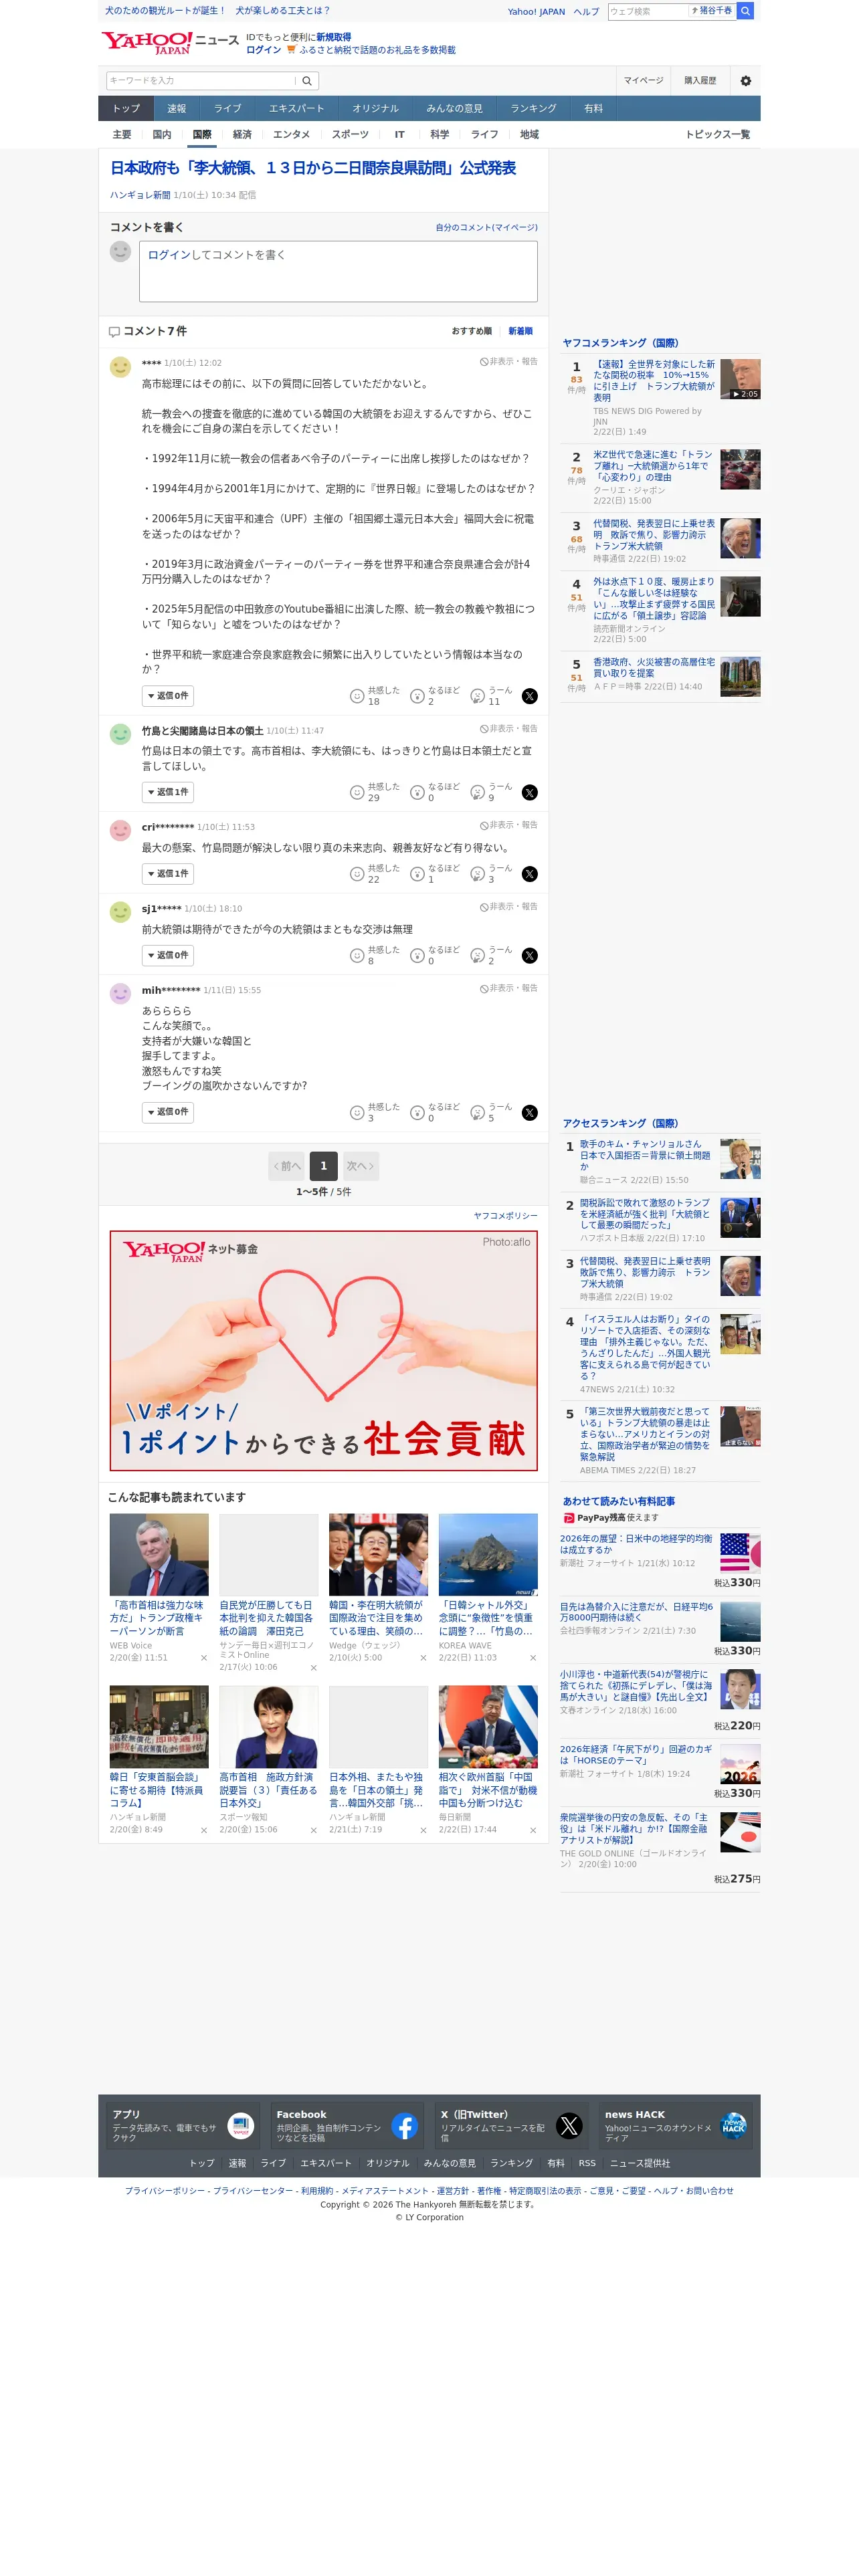Select the ランキング tab in the blue bar
Screen dimensions: 859x2576
tap(533, 109)
